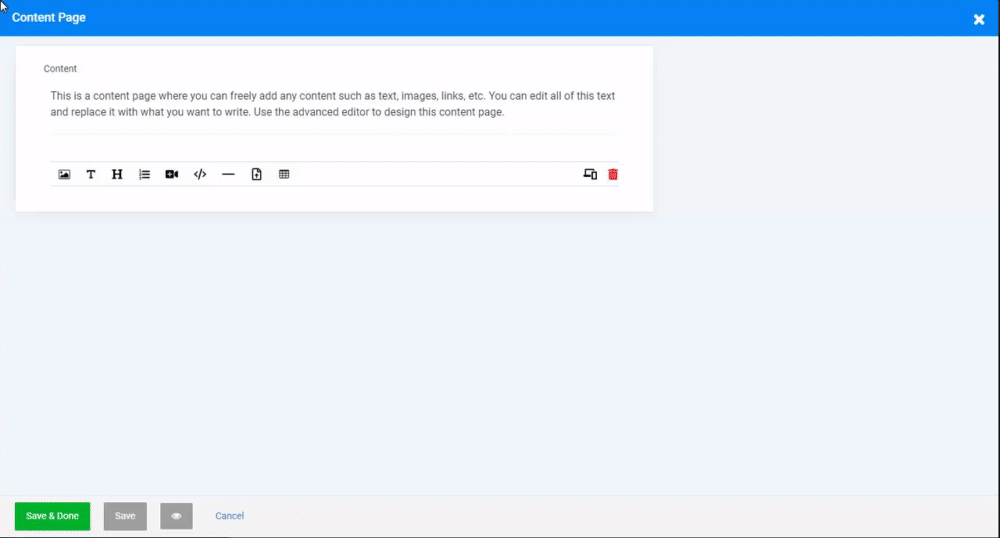
Task: Add a heading with the H icon
Action: 117,174
